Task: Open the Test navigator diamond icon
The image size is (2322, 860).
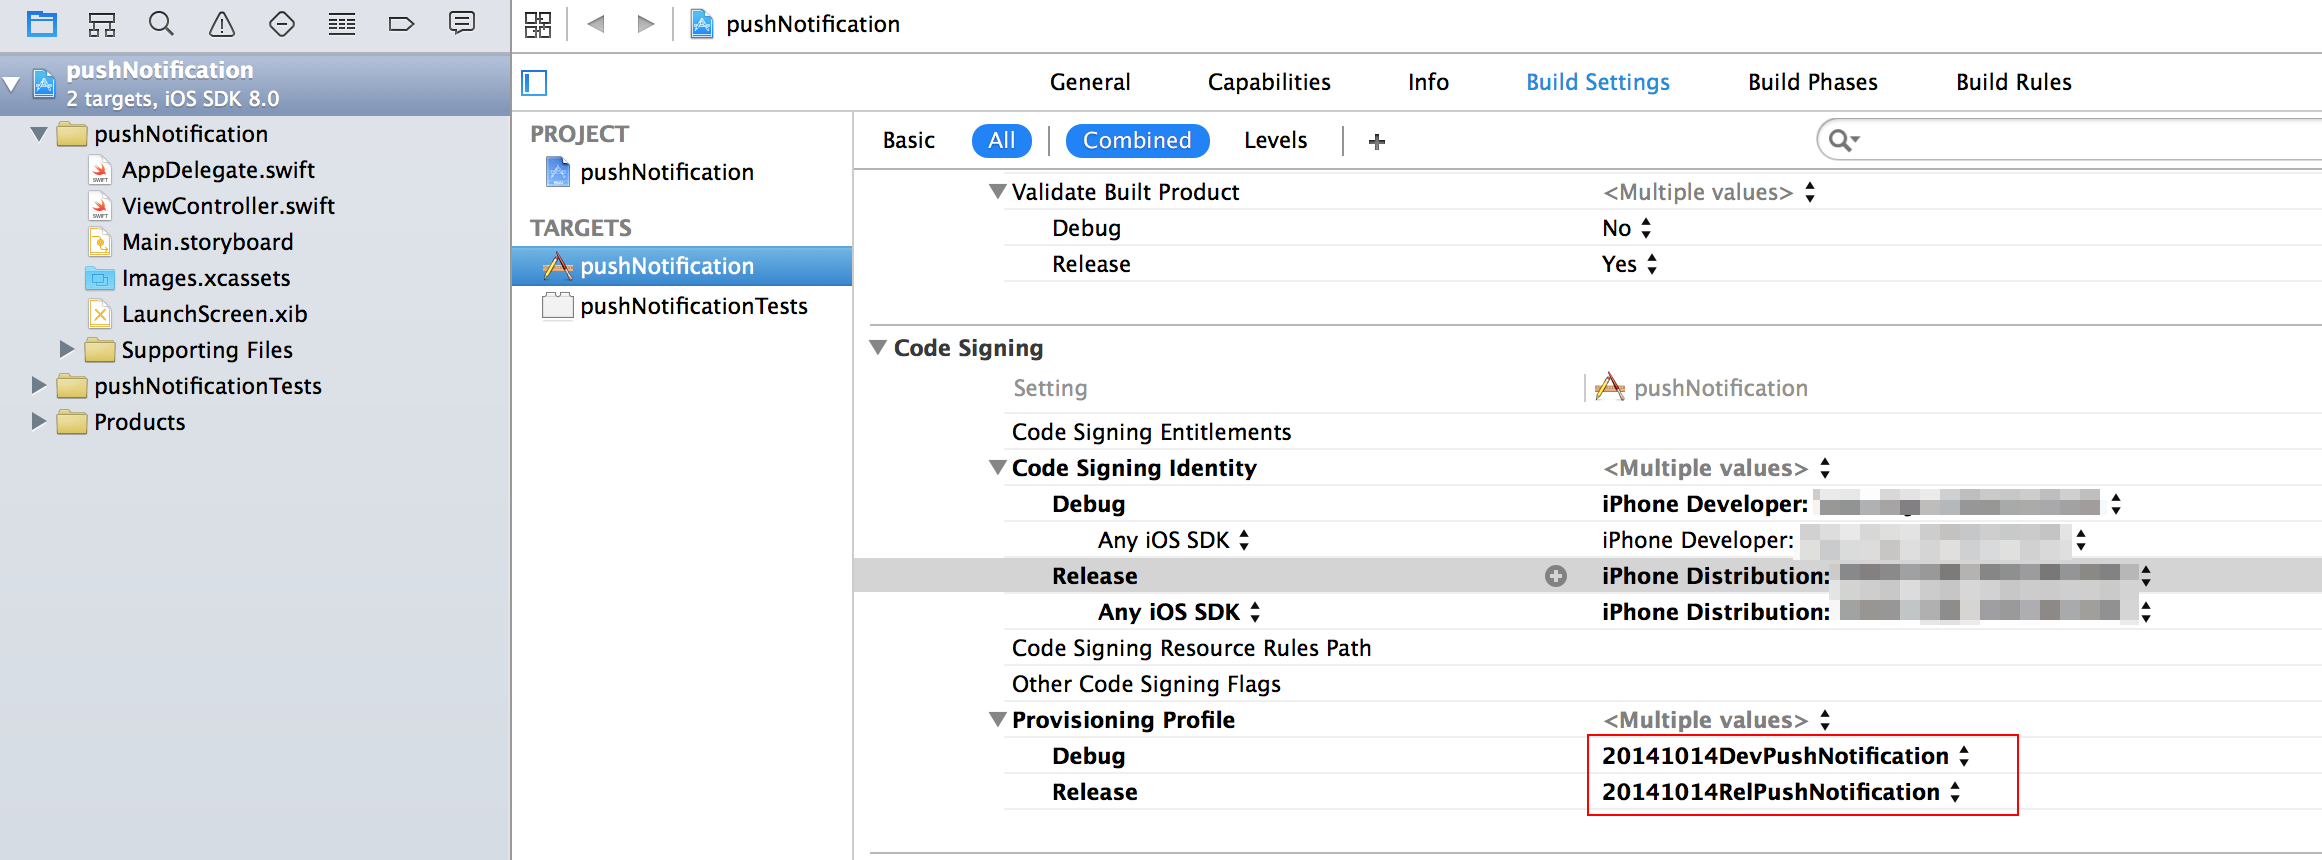Action: (282, 23)
